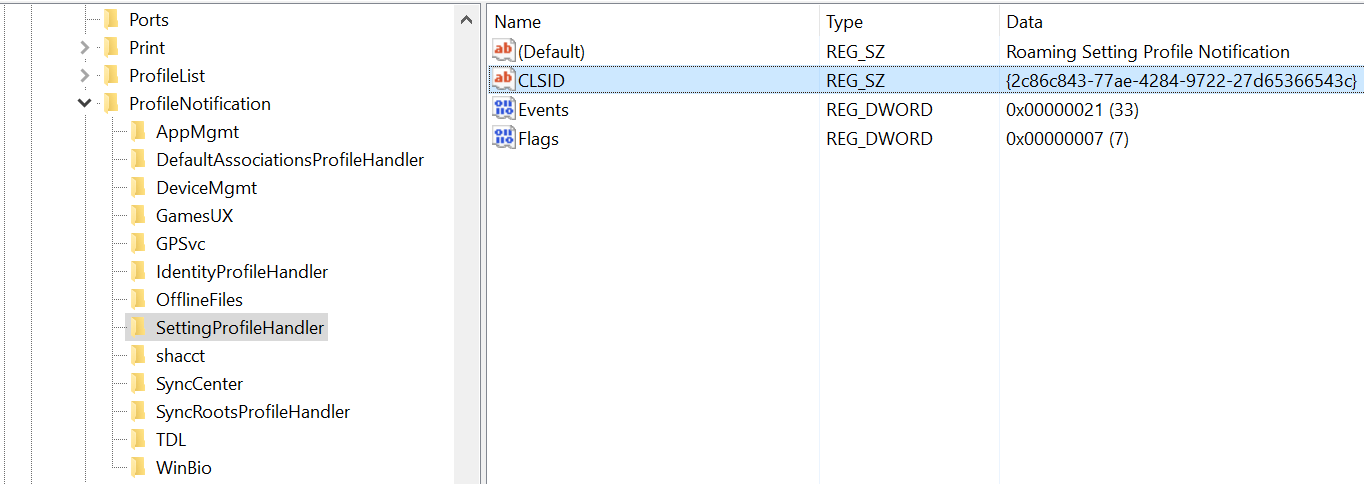The image size is (1364, 484).
Task: Select the (Default) value name
Action: (551, 51)
